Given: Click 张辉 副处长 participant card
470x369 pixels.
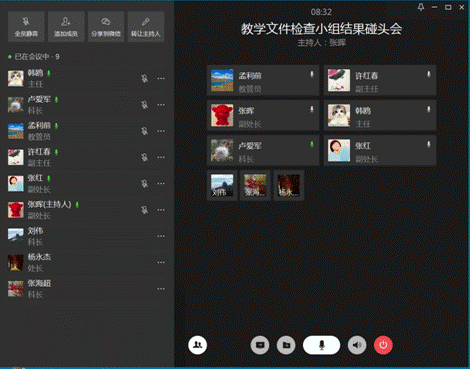Looking at the screenshot, I should click(x=263, y=115).
